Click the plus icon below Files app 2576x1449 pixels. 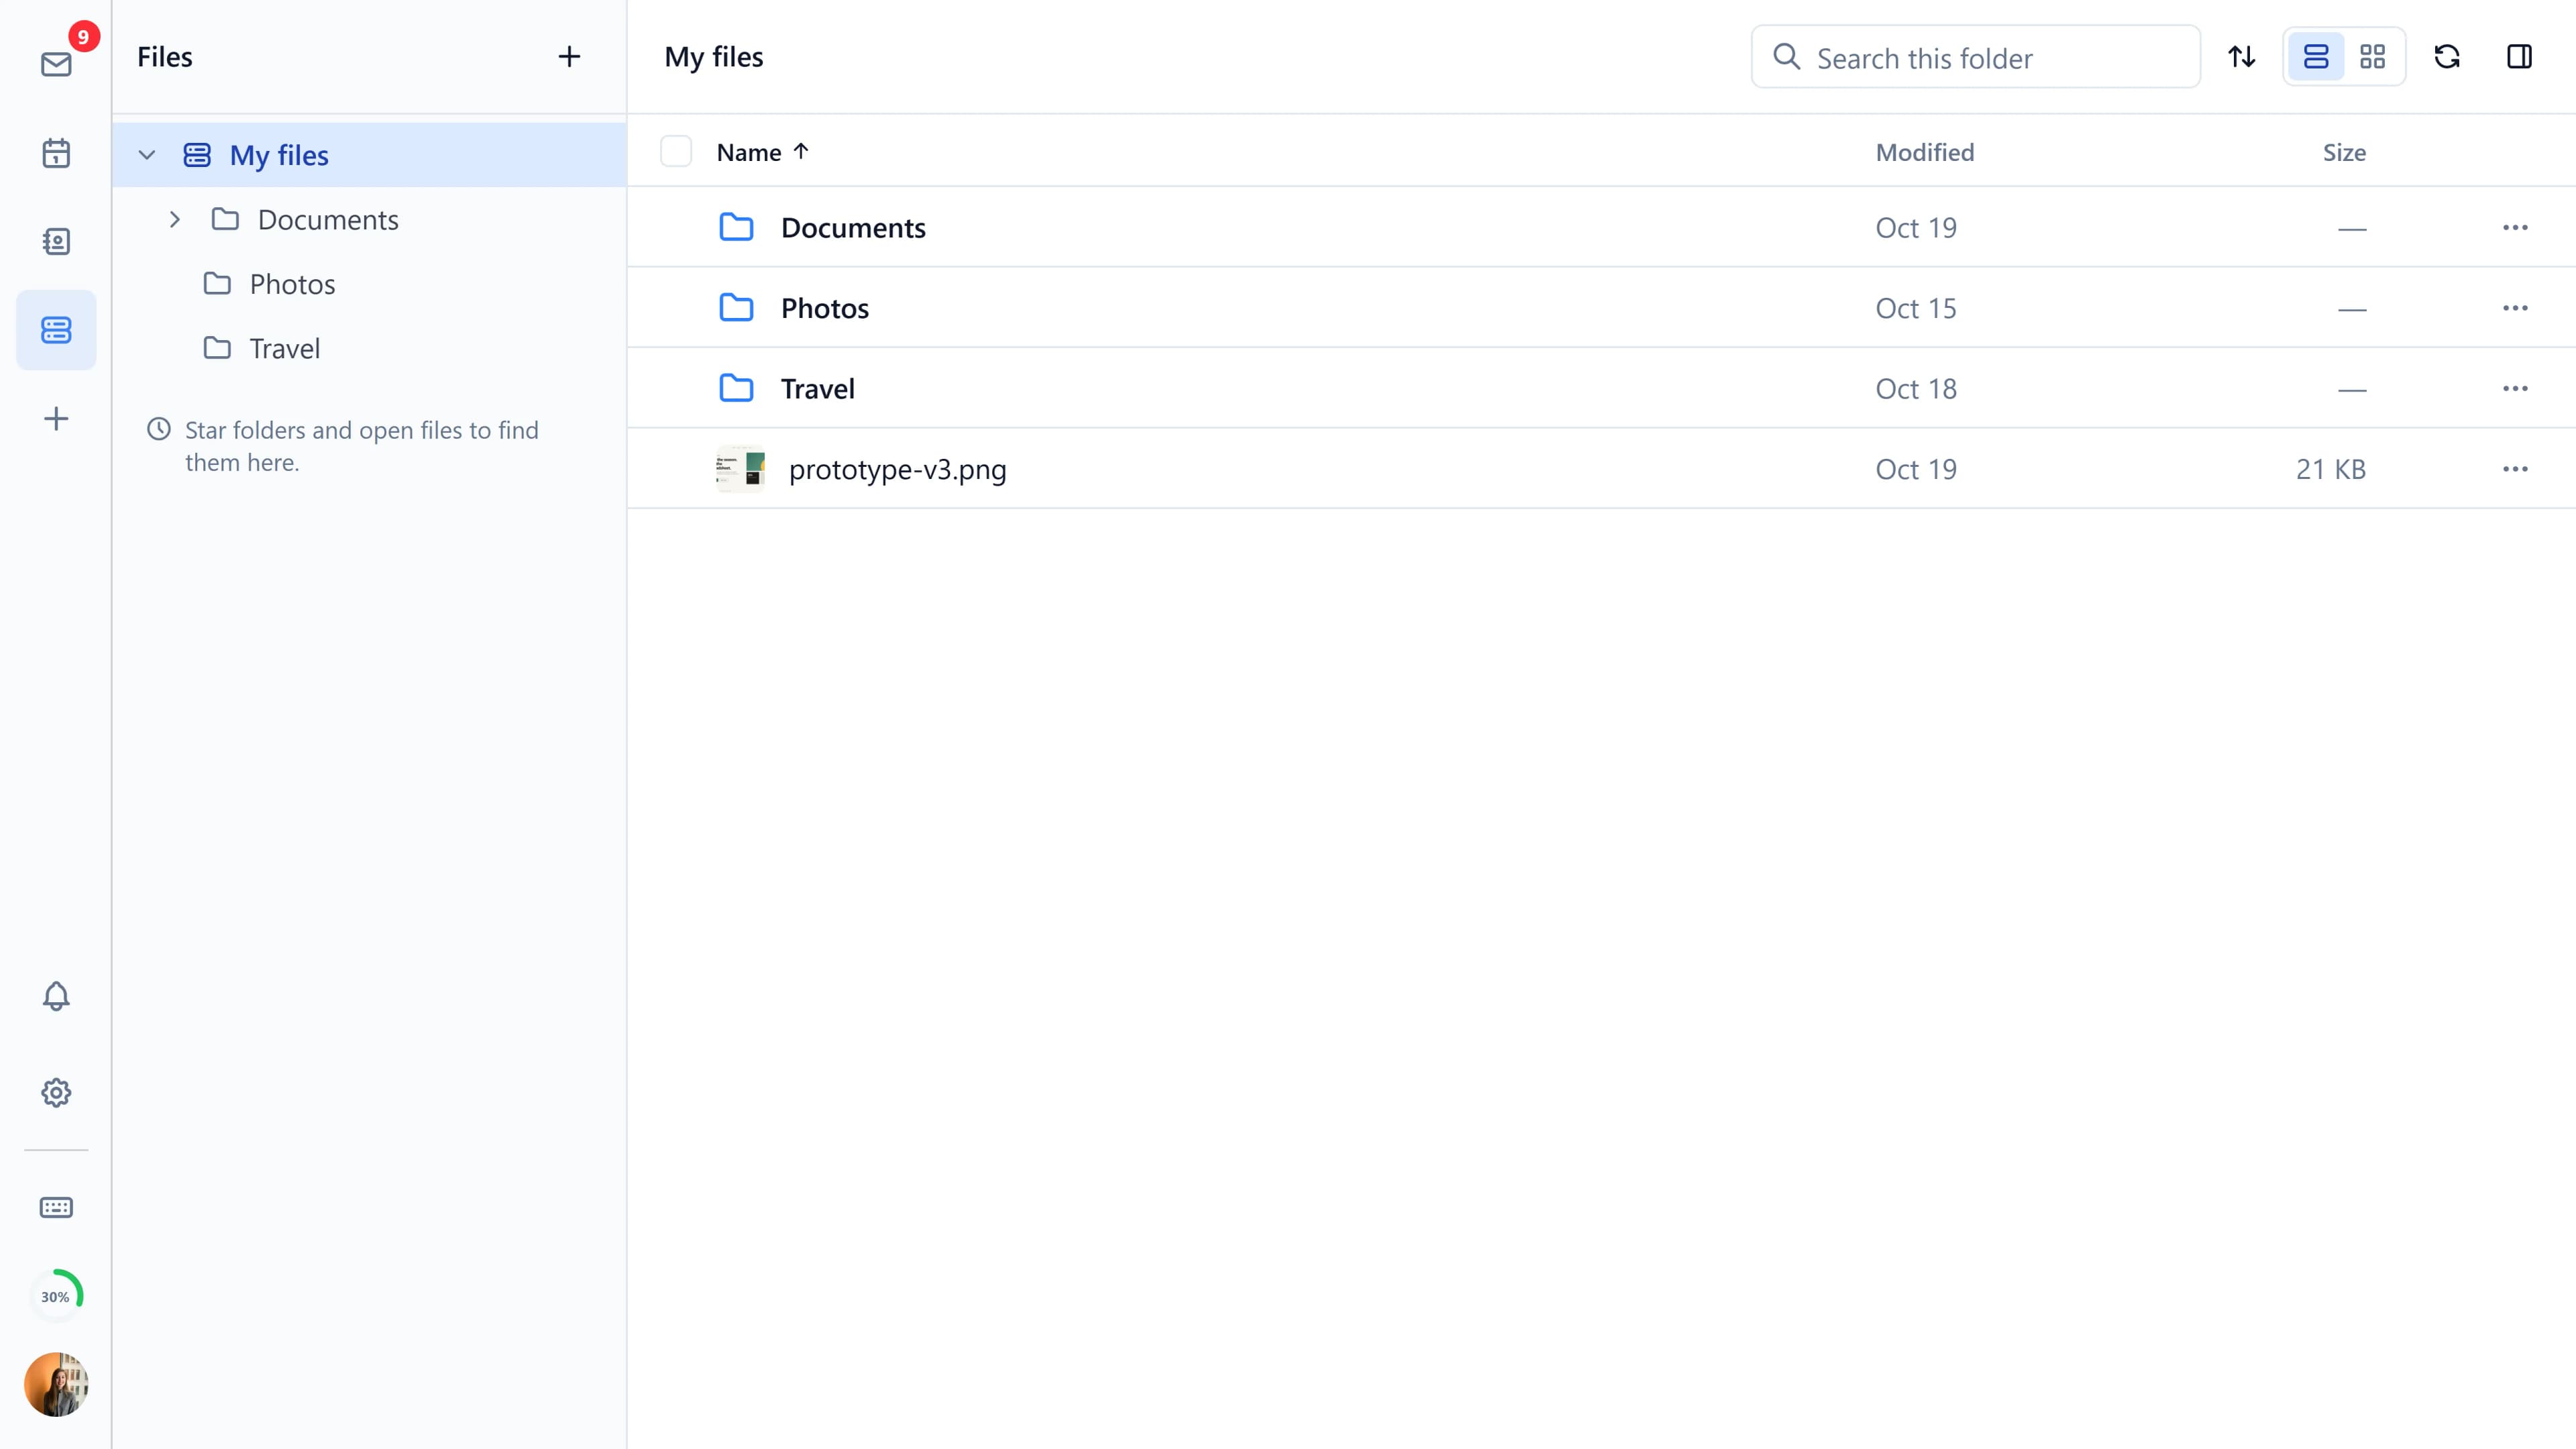(x=56, y=418)
